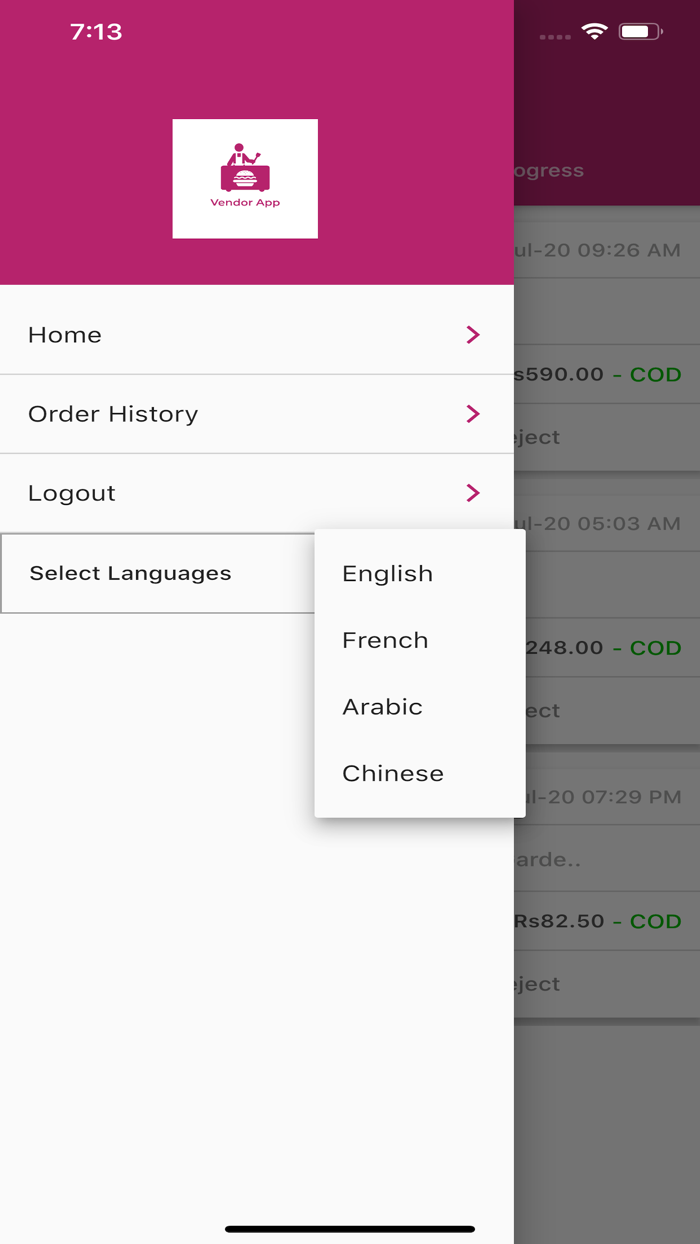Select French as the app language
Image resolution: width=700 pixels, height=1244 pixels.
tap(385, 640)
